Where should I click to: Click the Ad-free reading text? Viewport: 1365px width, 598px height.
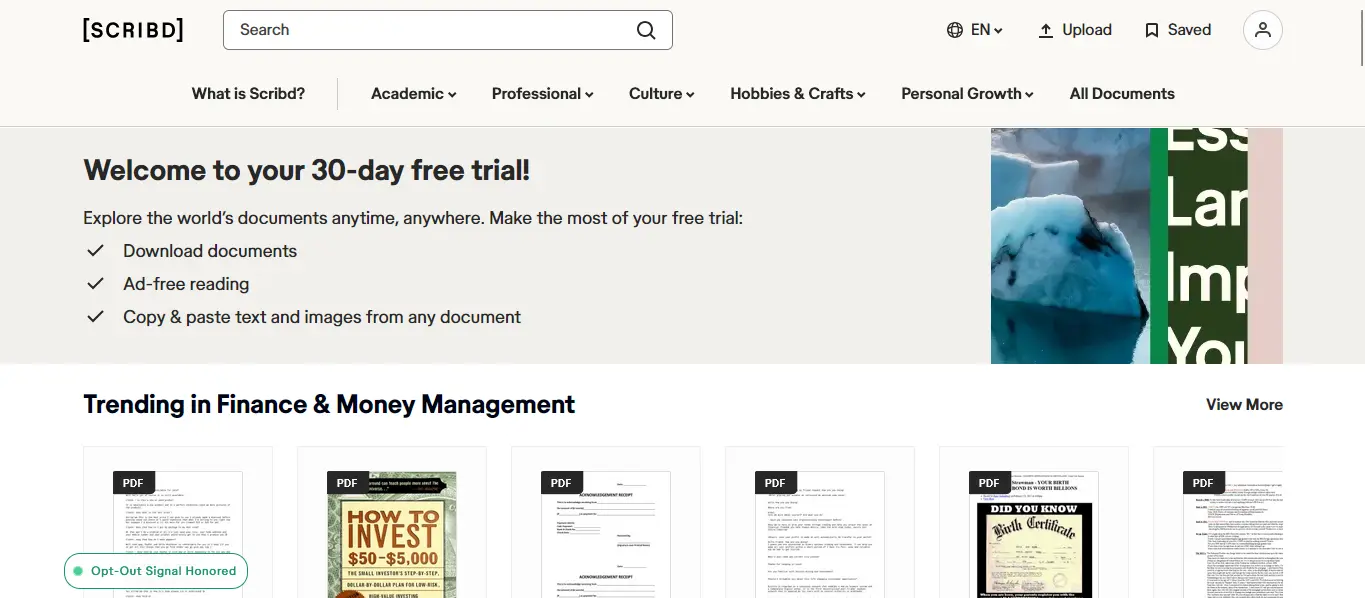tap(186, 284)
